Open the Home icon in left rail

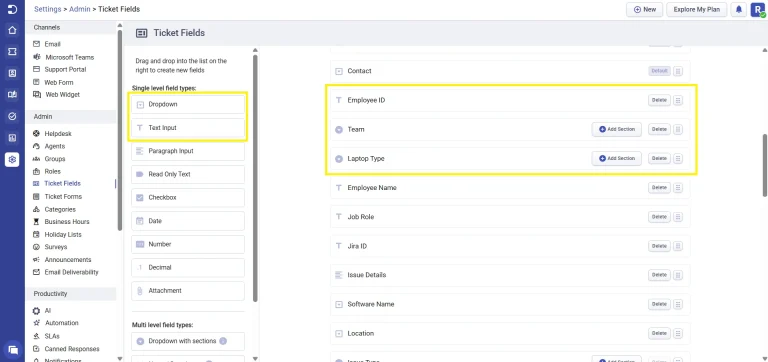click(x=12, y=30)
